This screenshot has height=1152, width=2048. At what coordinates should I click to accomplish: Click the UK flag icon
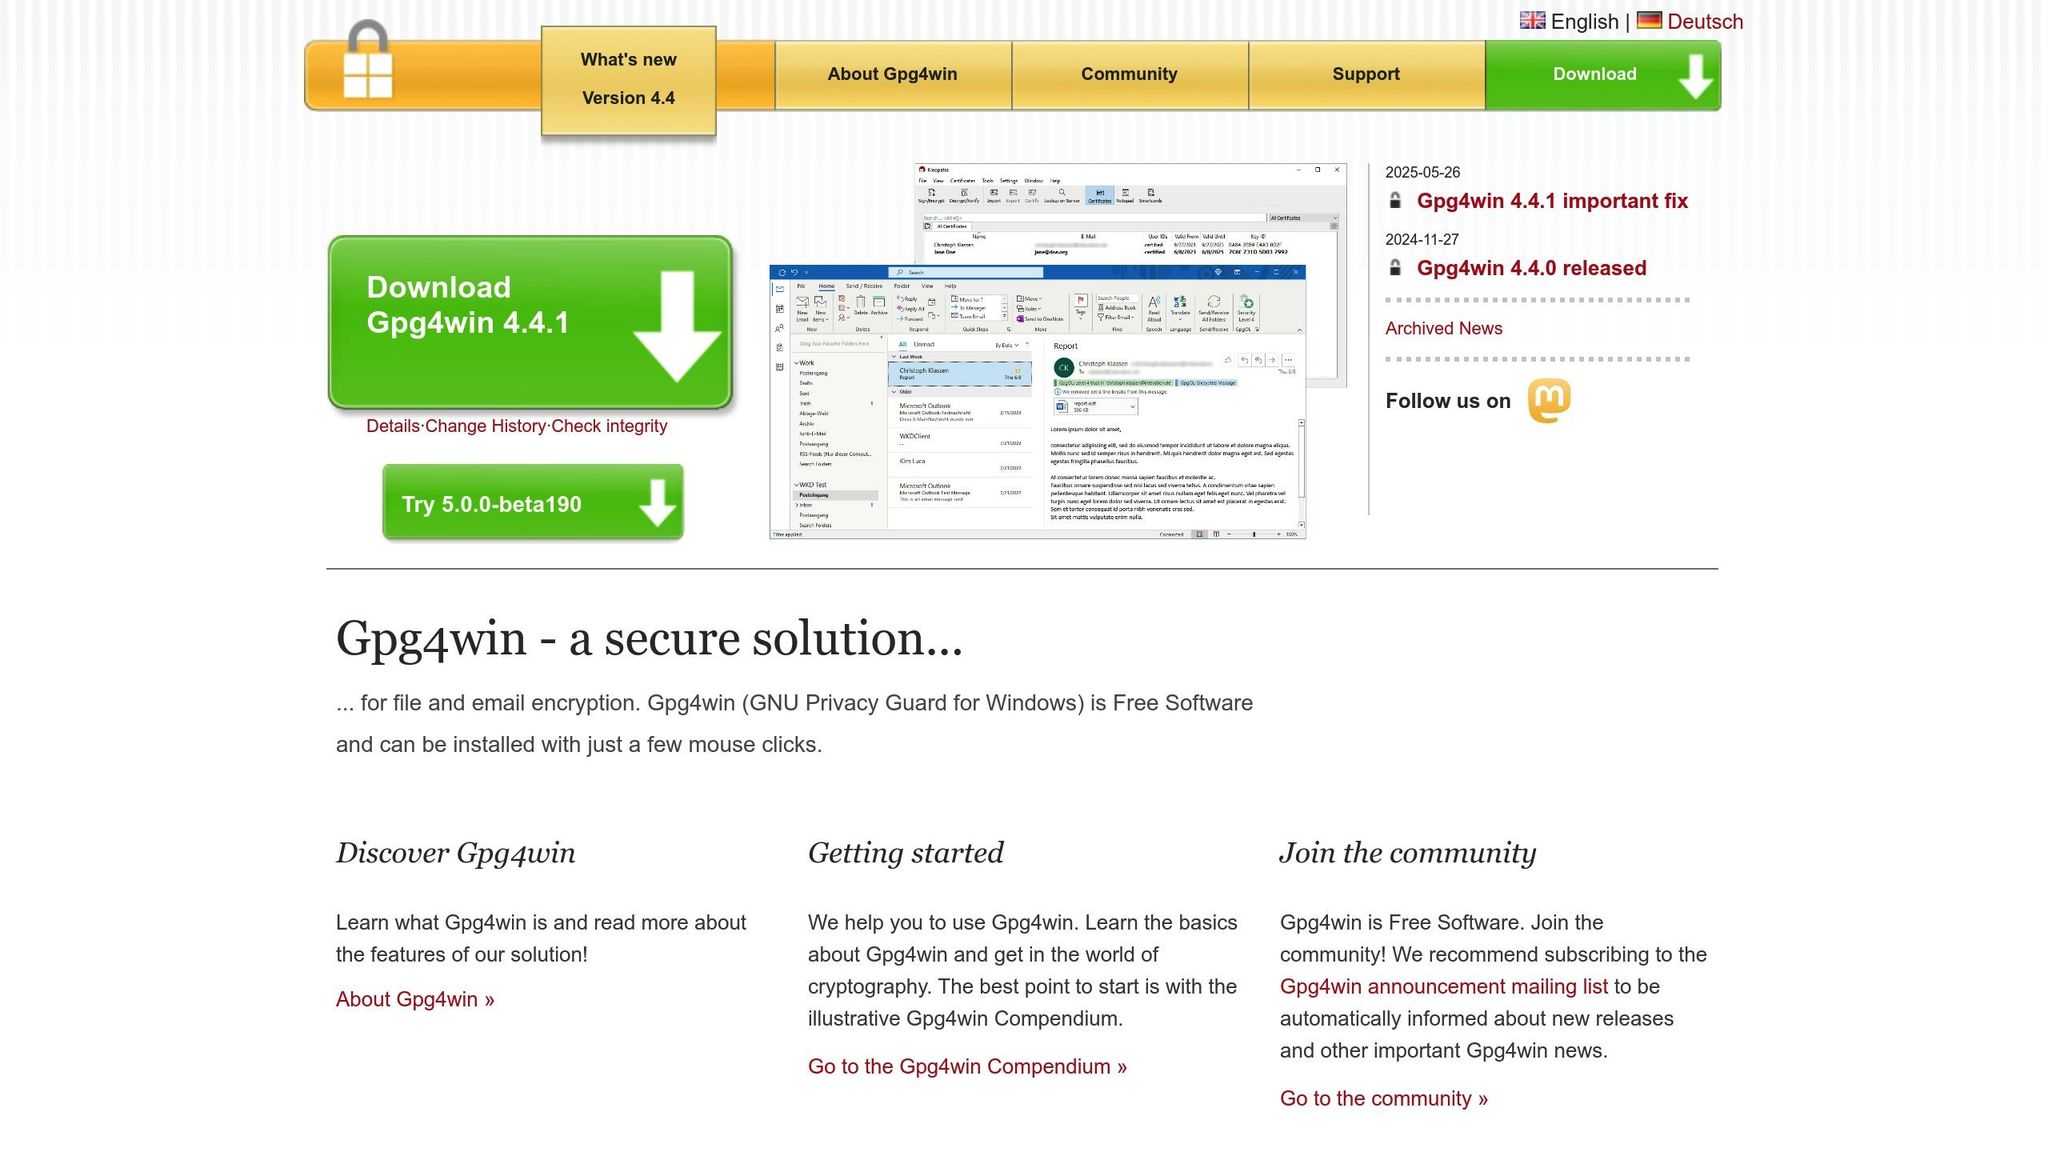pyautogui.click(x=1532, y=20)
